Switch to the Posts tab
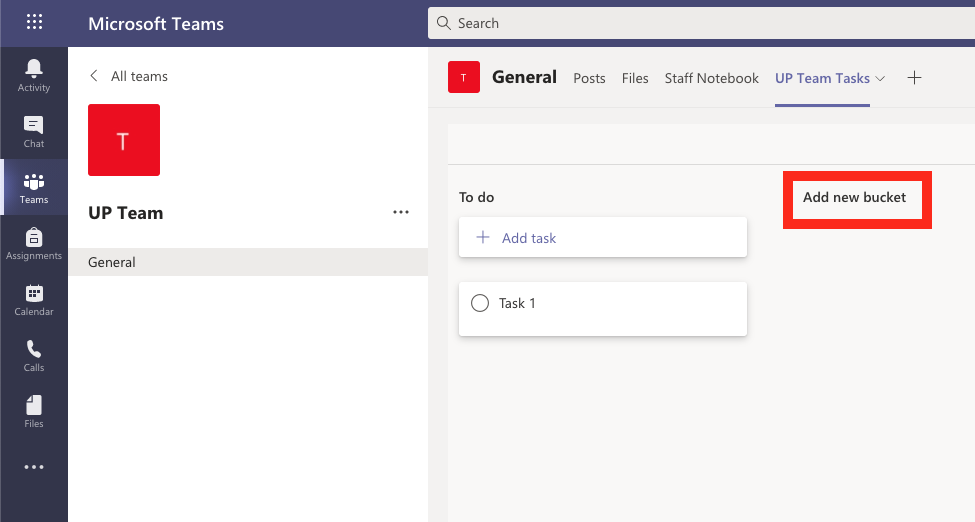 pyautogui.click(x=589, y=78)
